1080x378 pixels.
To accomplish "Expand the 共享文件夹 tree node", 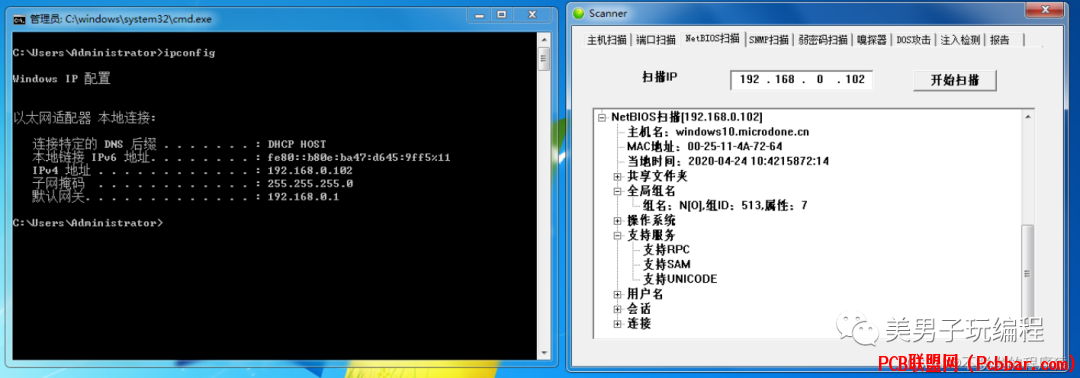I will click(618, 176).
